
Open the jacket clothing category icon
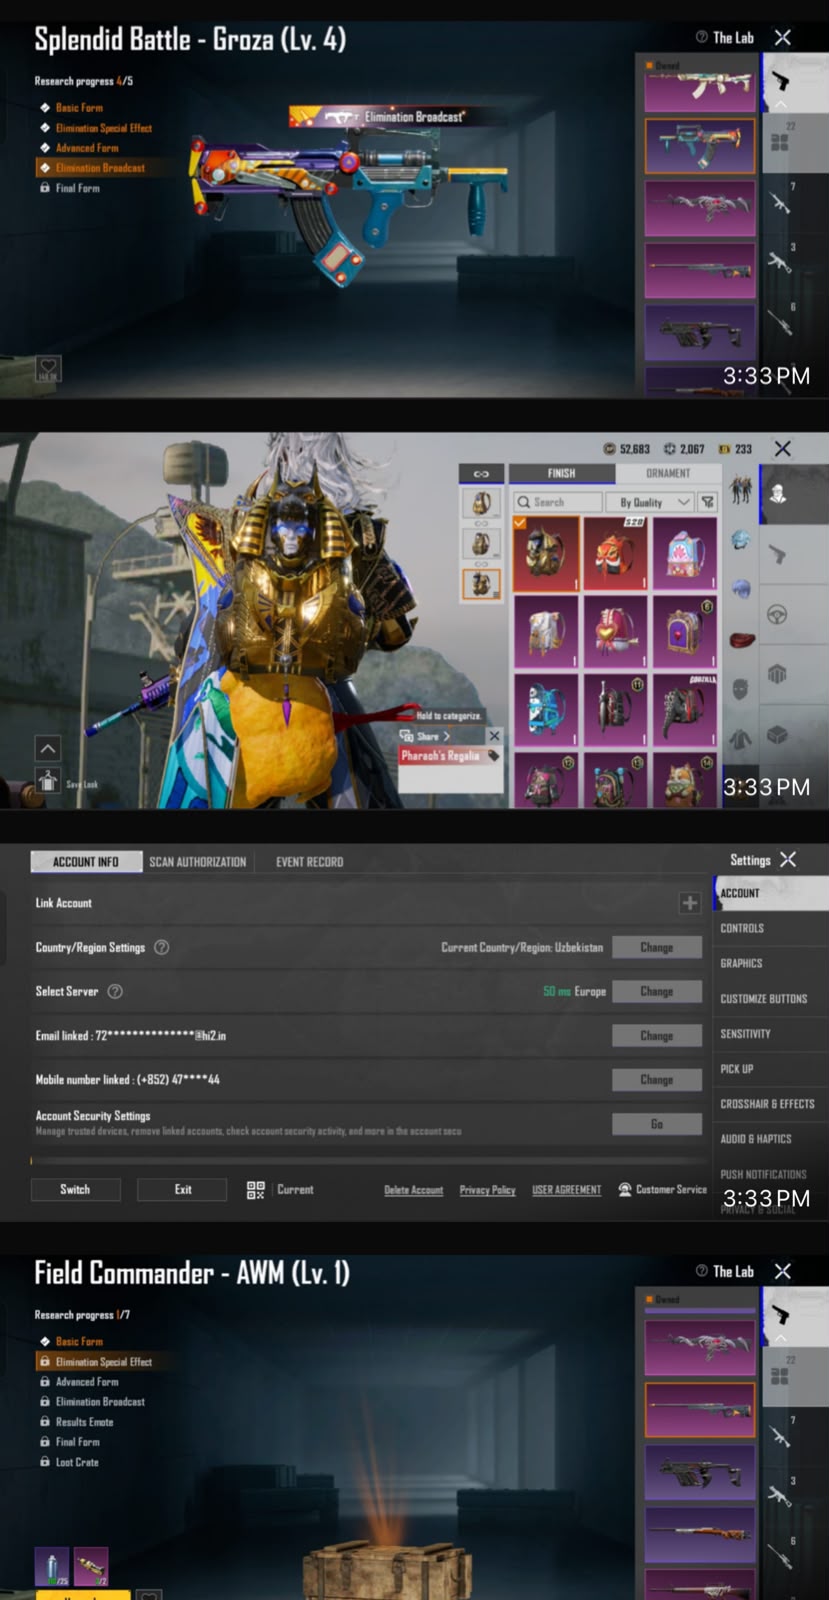(740, 739)
